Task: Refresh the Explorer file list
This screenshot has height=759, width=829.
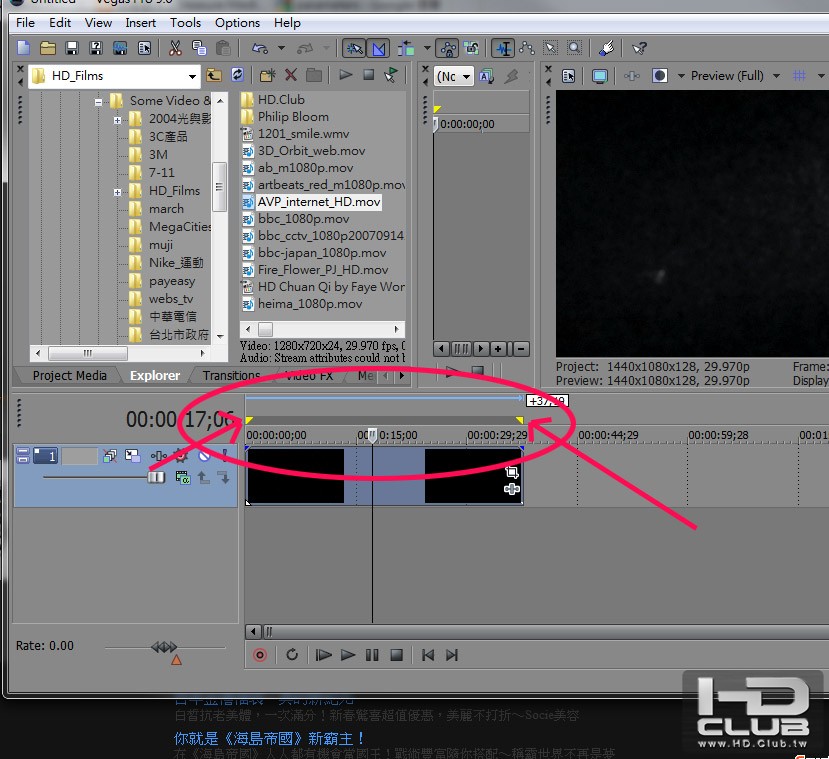Action: click(x=238, y=75)
